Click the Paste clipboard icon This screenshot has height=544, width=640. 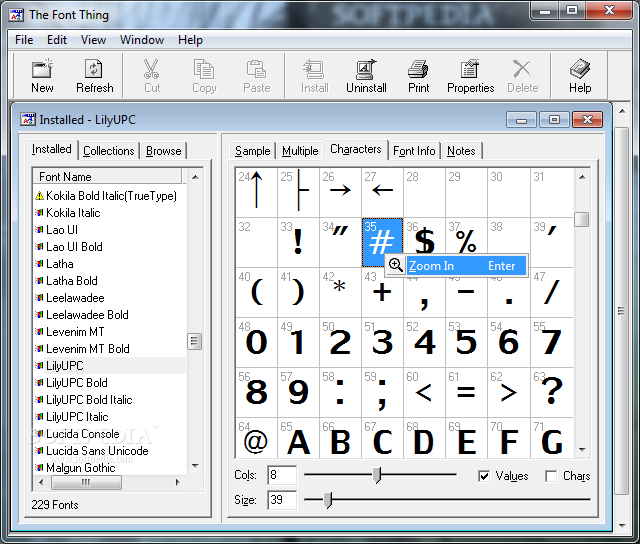pyautogui.click(x=256, y=69)
